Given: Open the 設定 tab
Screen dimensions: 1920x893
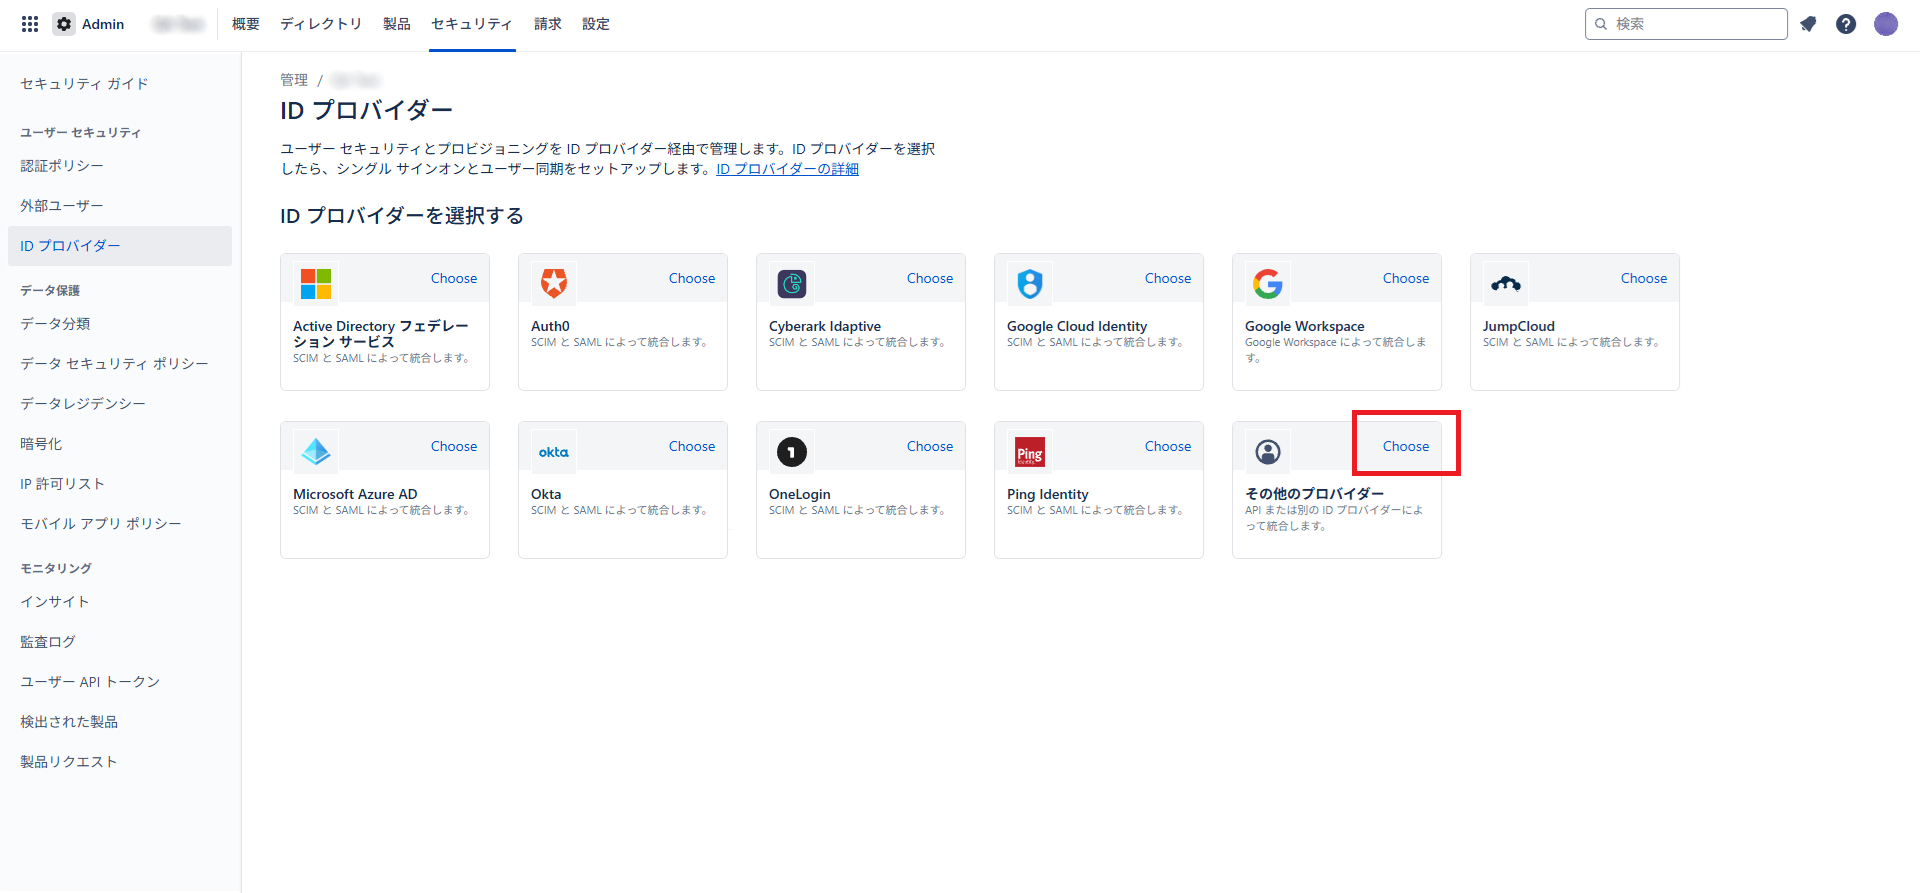Looking at the screenshot, I should (x=596, y=24).
